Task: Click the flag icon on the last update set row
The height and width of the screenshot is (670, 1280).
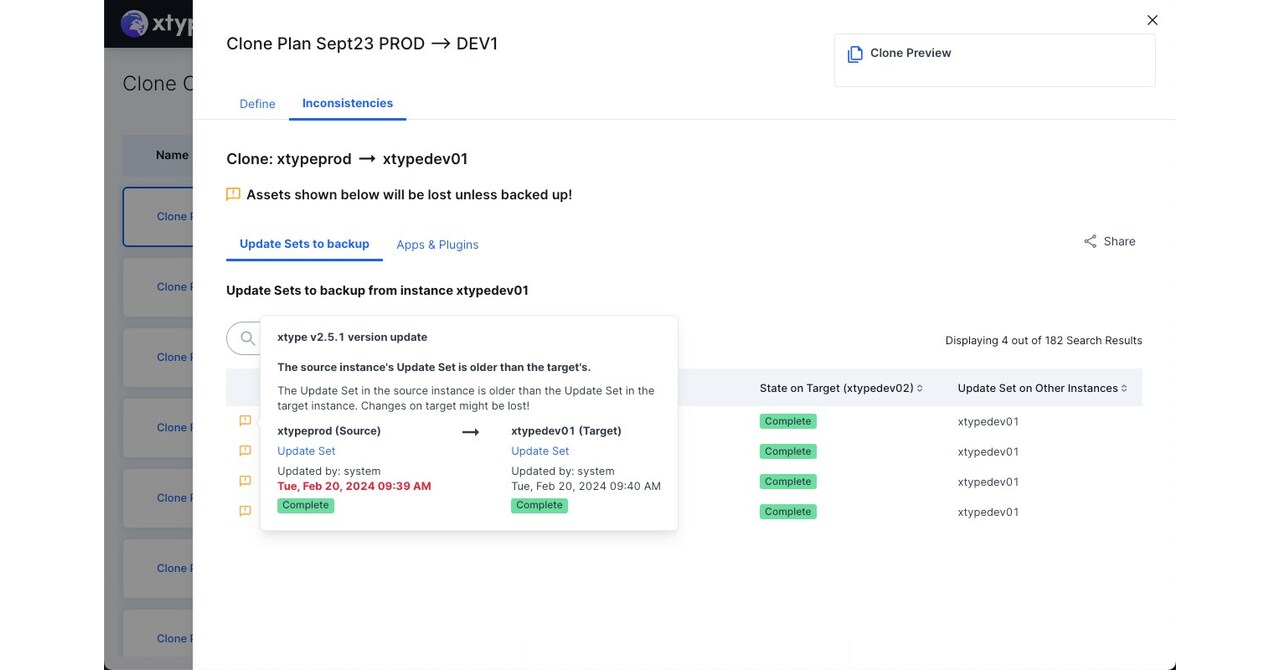Action: point(245,511)
